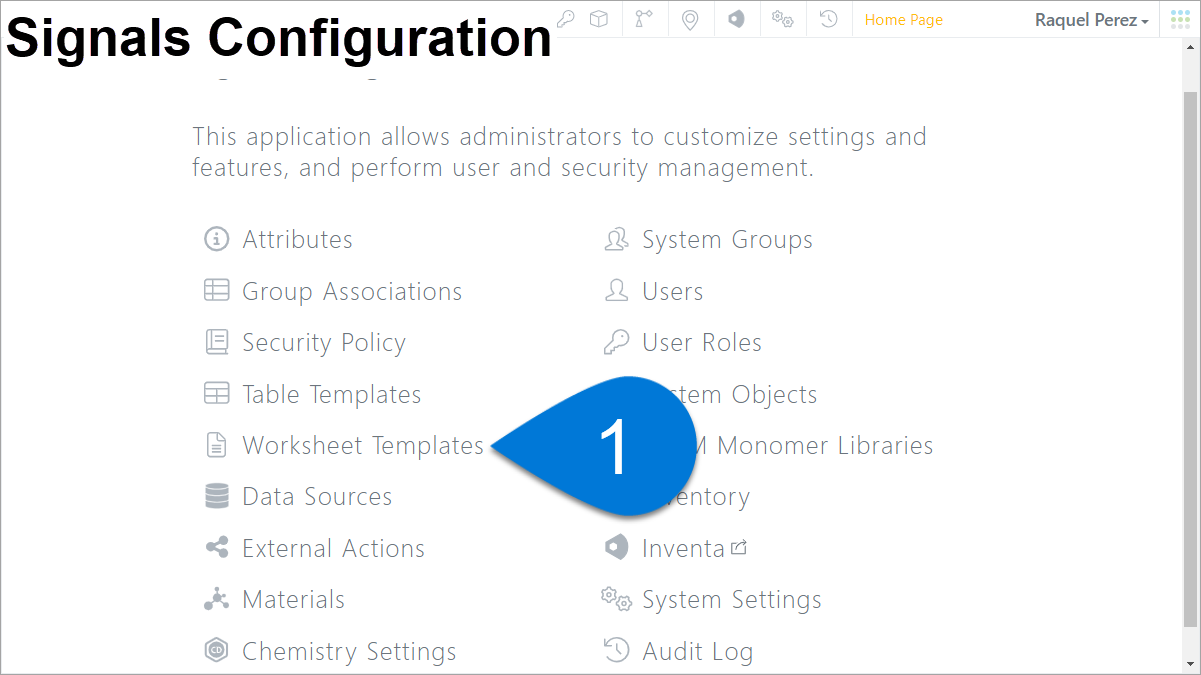Click the Group Associations list icon

point(216,291)
